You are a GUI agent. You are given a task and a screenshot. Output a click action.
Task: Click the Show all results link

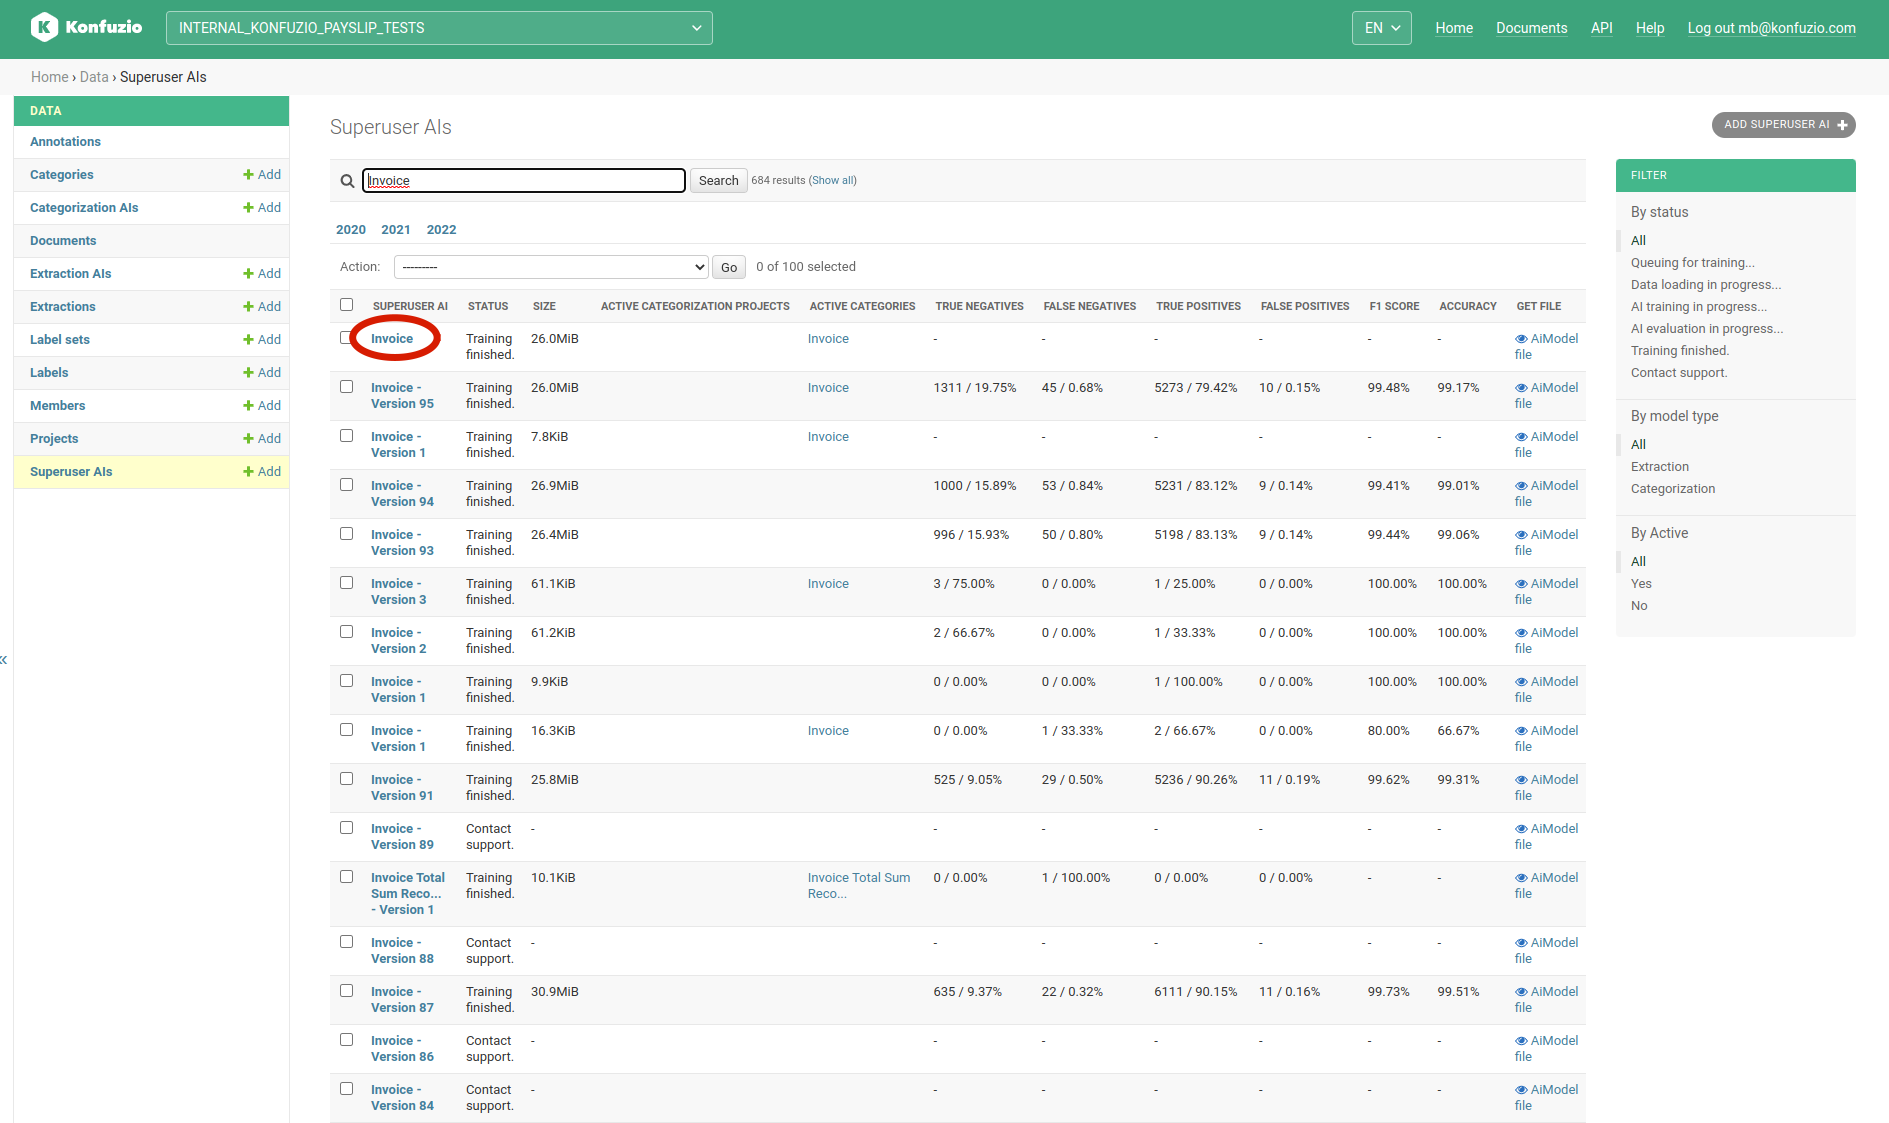click(832, 181)
